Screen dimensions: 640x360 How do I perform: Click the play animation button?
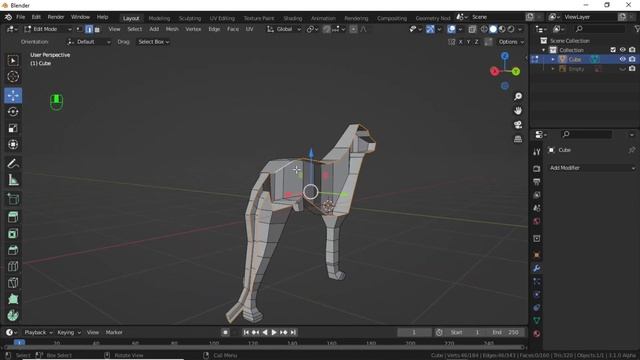274,332
